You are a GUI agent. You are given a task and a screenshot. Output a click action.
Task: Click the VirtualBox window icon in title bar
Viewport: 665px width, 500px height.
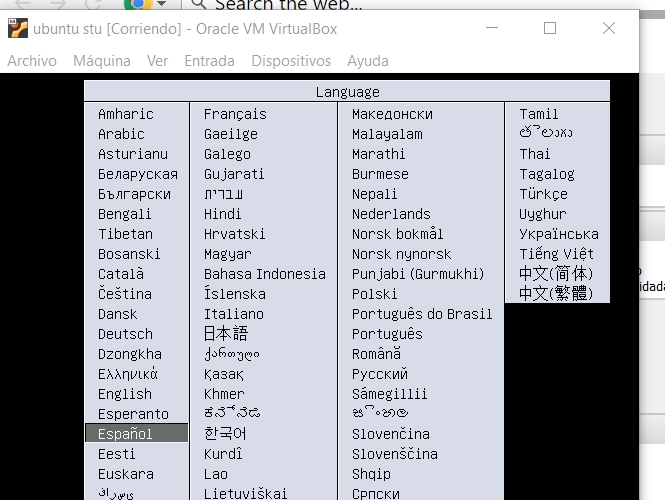click(18, 28)
